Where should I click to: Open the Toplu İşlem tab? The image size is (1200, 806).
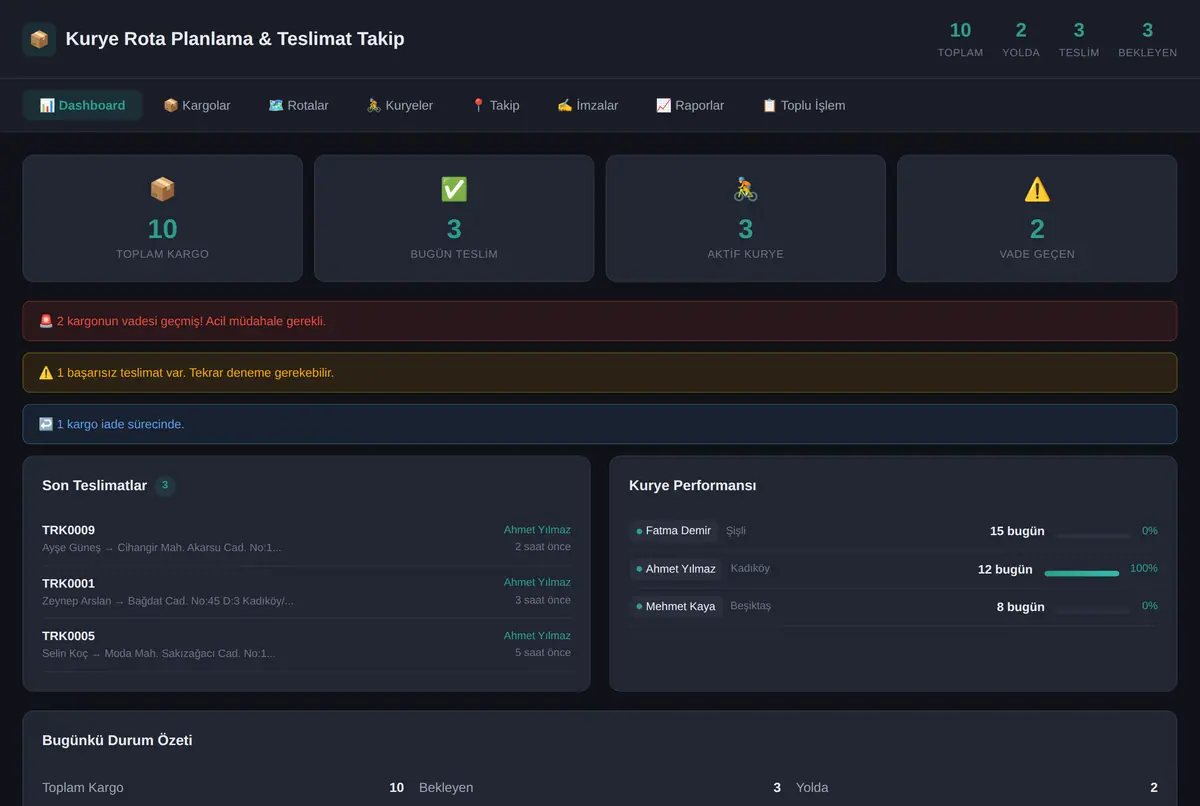click(804, 105)
